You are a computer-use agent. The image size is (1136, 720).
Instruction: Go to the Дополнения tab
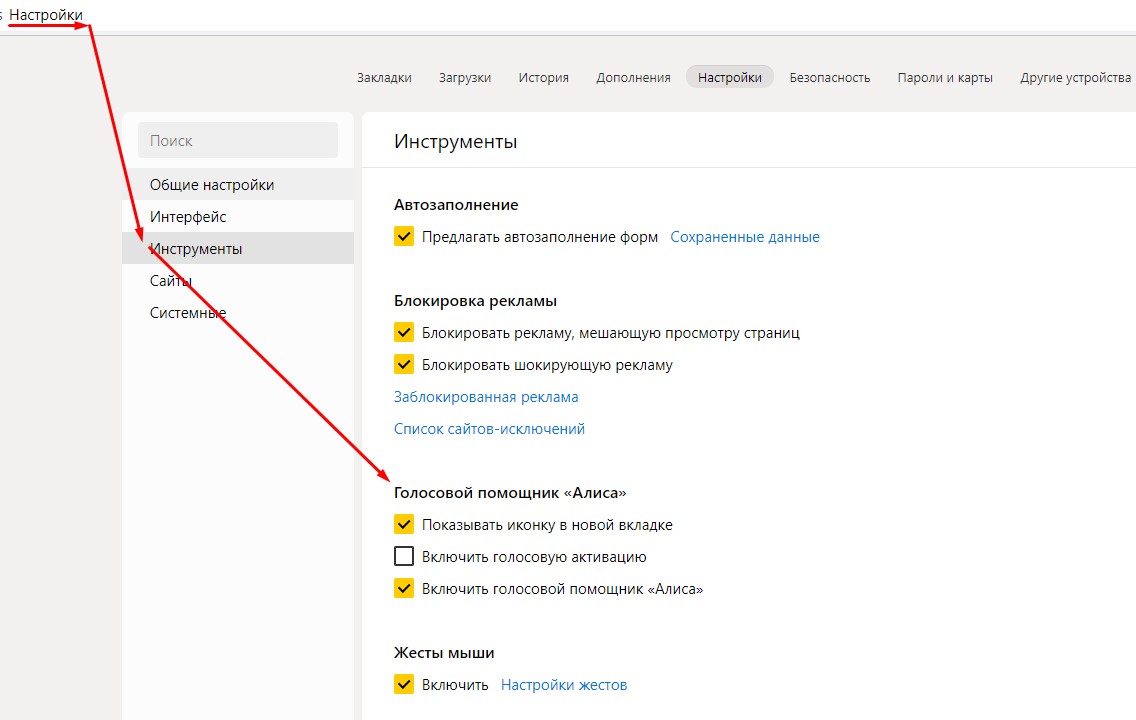[633, 78]
